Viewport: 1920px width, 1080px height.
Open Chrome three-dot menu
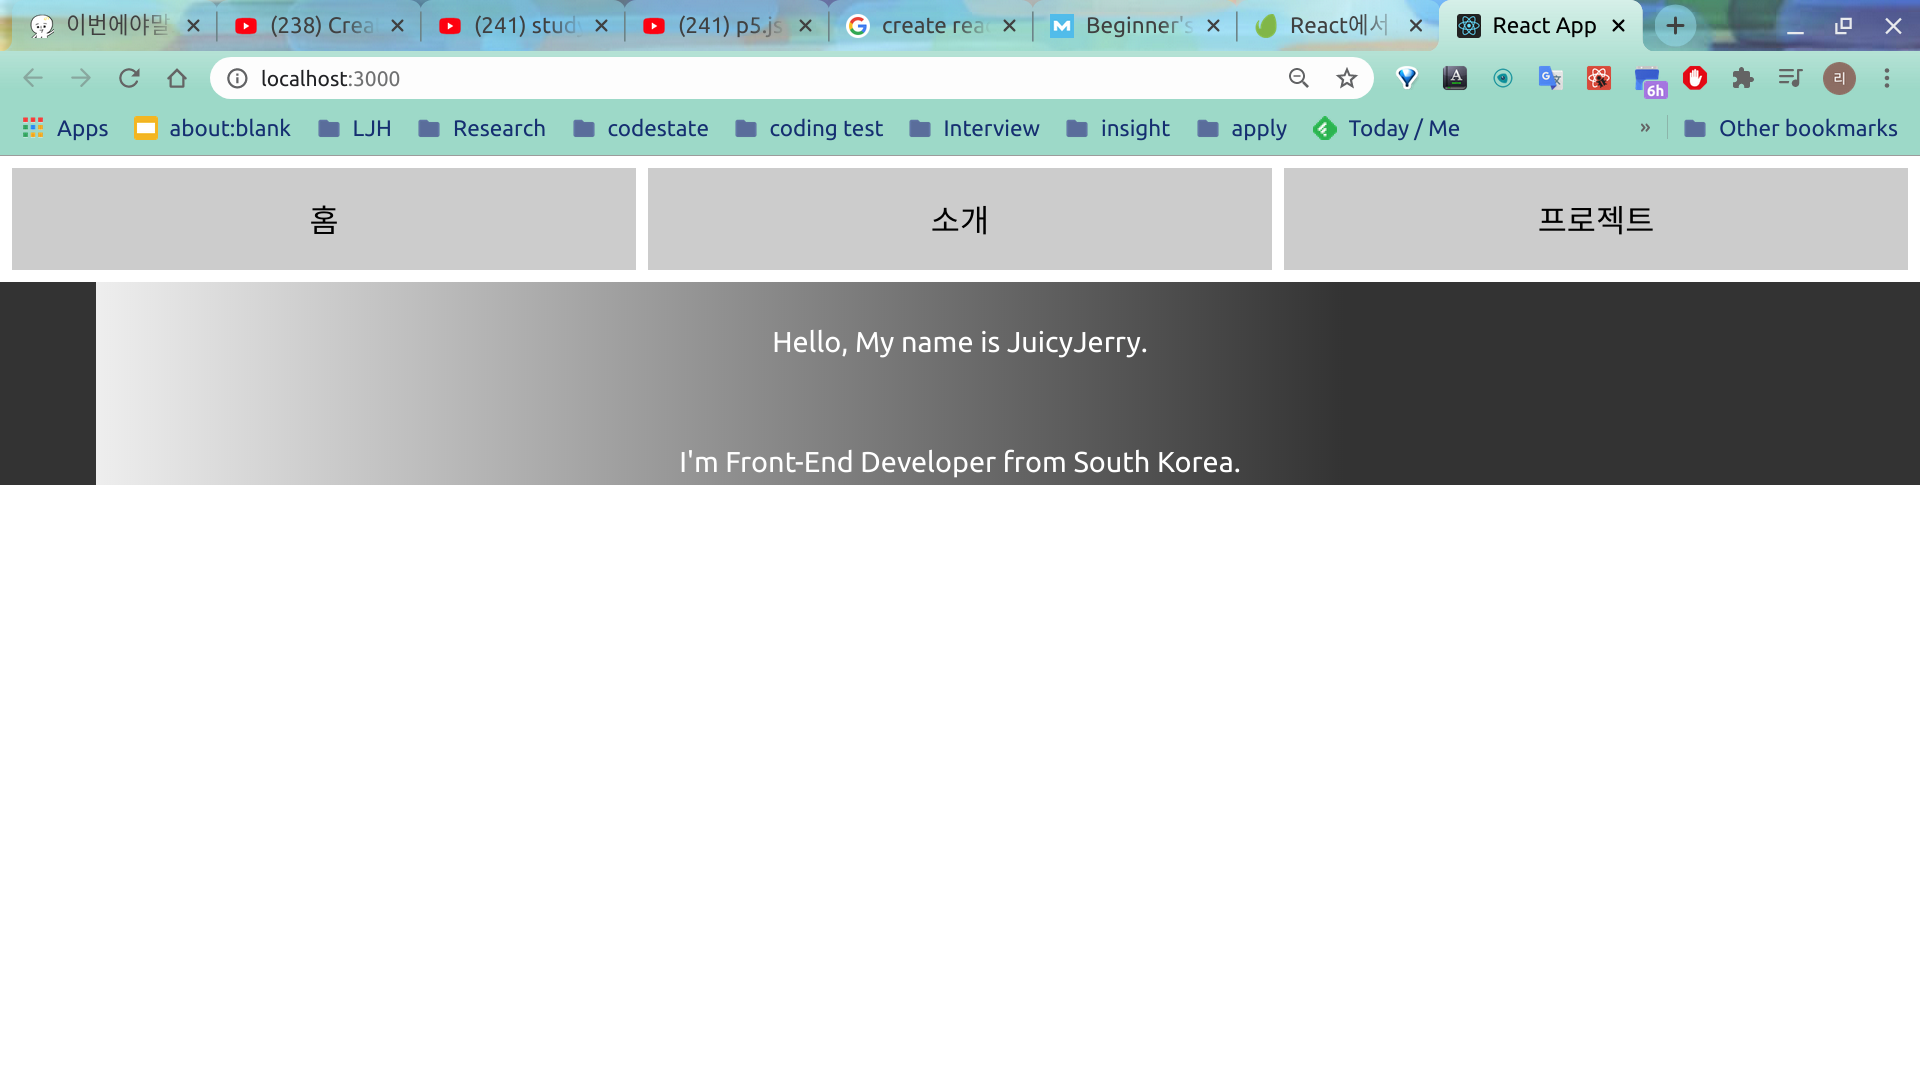tap(1887, 78)
